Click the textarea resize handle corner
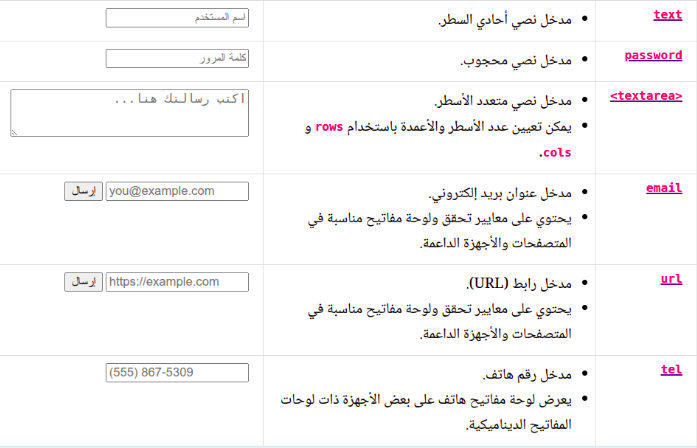 click(x=15, y=131)
